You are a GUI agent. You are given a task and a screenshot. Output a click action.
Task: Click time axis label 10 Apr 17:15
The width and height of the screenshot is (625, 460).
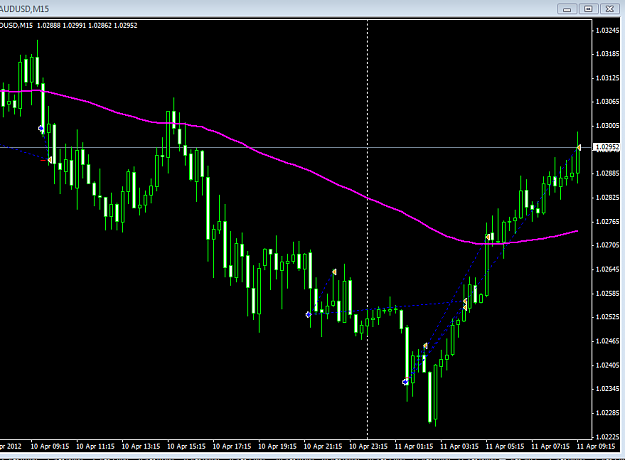(x=232, y=446)
